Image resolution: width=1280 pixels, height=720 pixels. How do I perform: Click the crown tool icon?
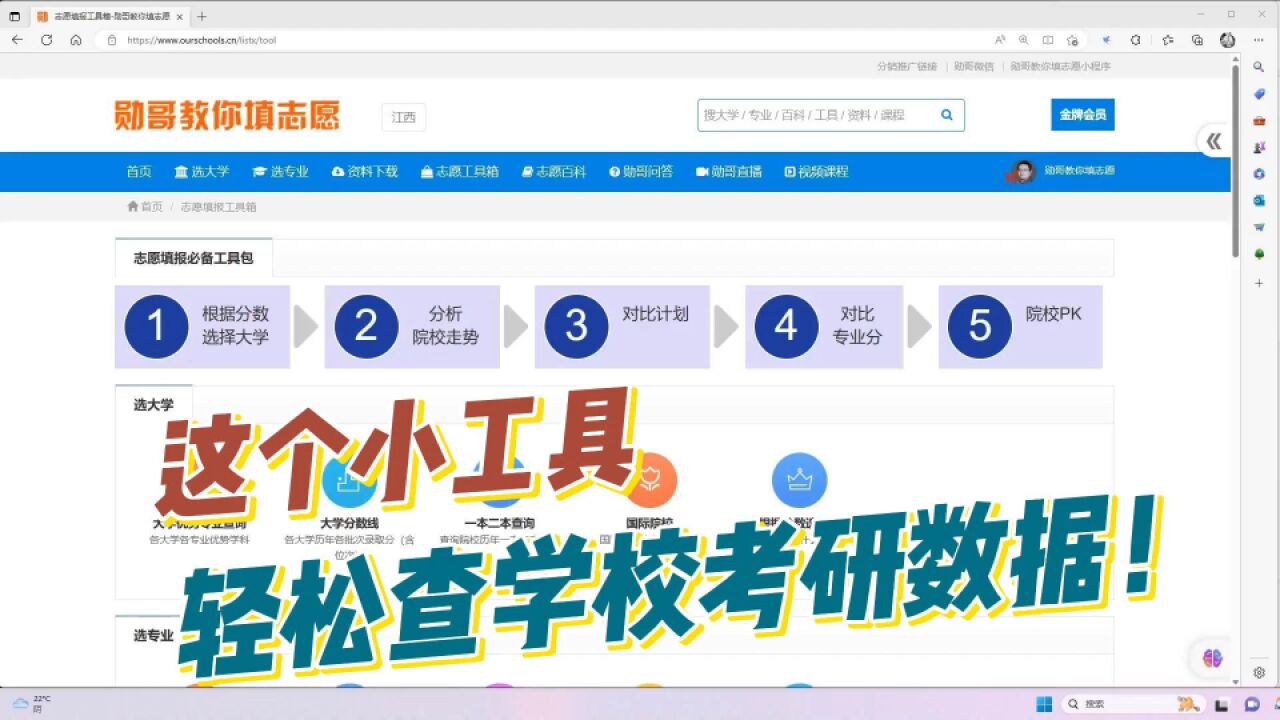coord(799,480)
